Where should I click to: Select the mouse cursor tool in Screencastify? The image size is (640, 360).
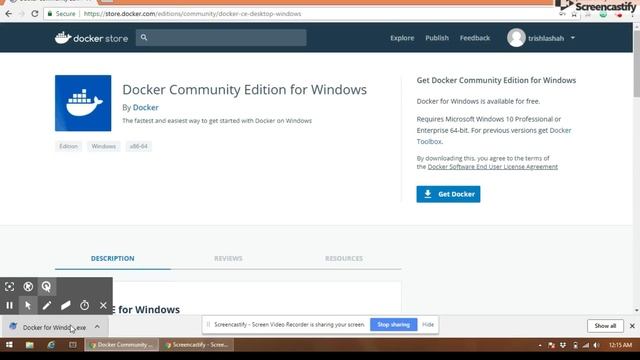(28, 305)
